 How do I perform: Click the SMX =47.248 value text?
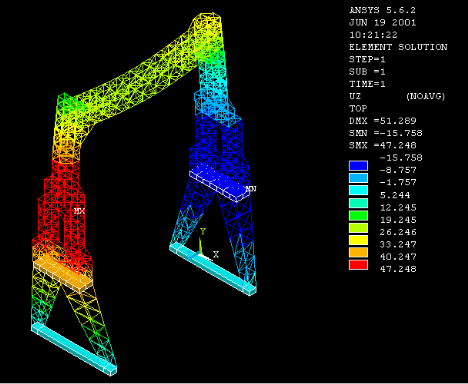[383, 145]
